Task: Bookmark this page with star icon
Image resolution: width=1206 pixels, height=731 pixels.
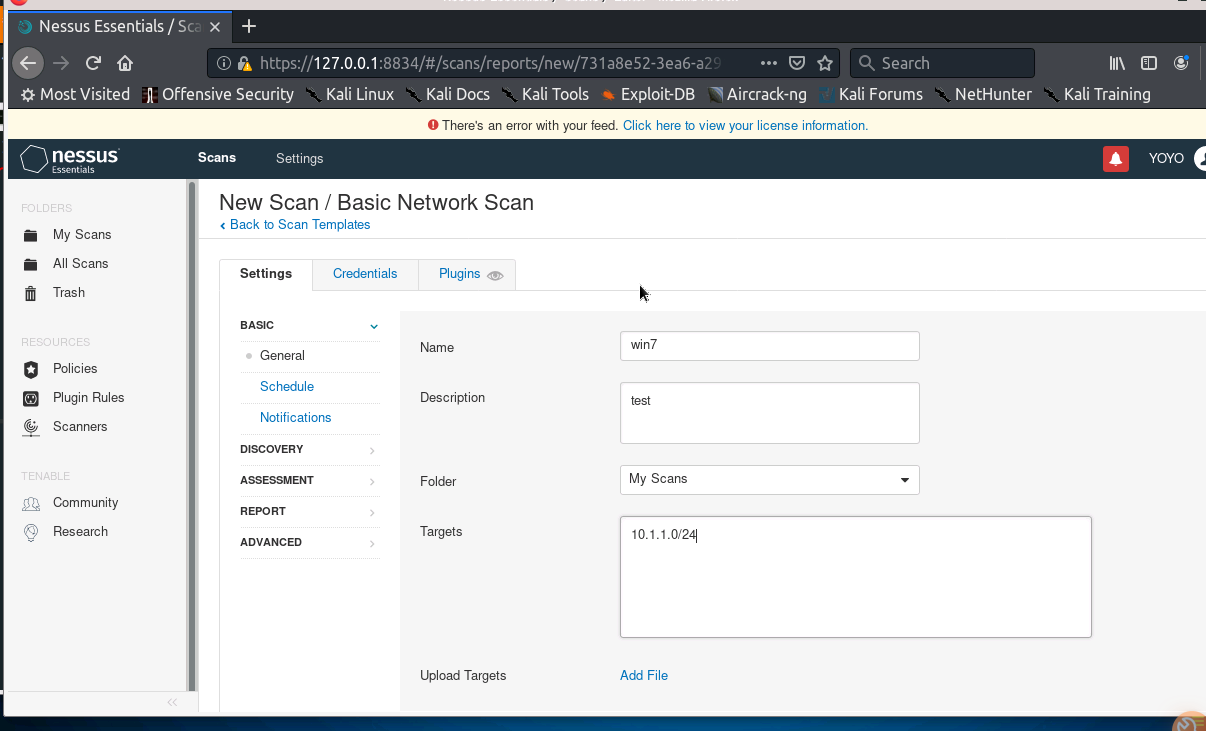Action: (x=825, y=63)
